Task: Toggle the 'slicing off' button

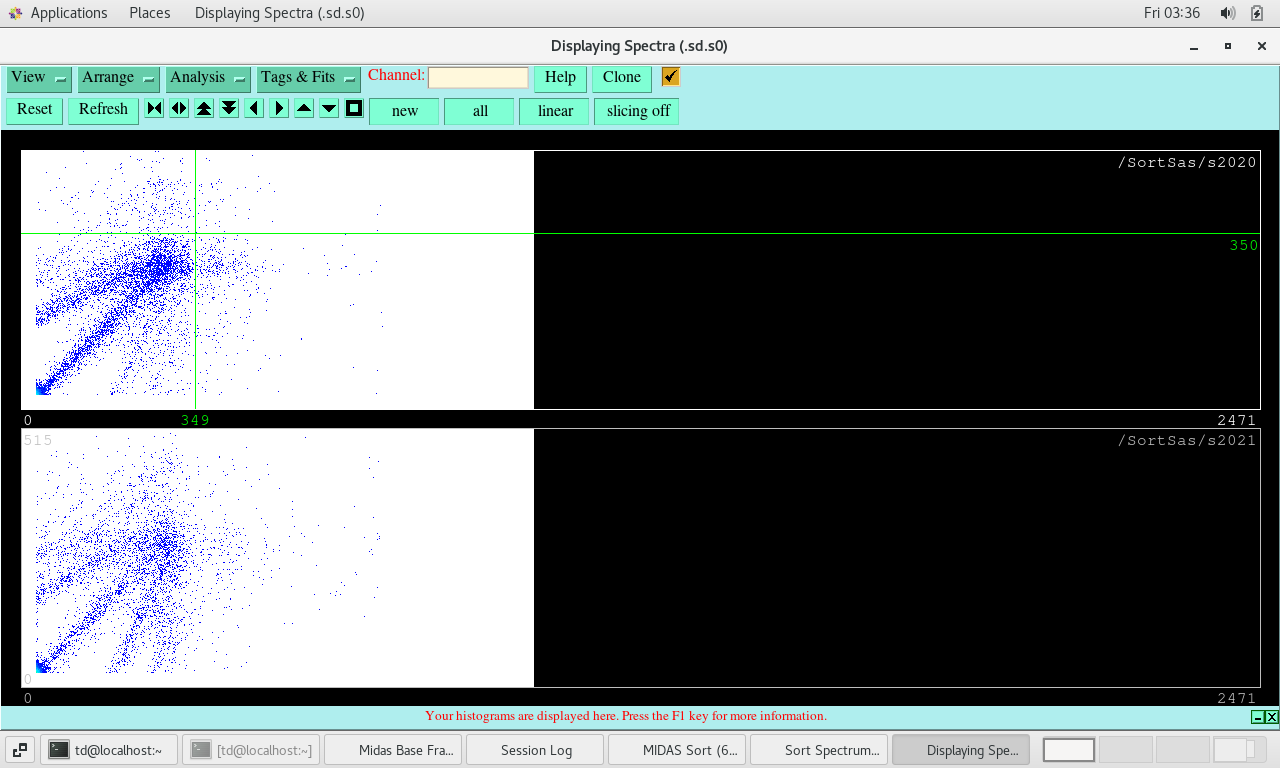Action: click(637, 111)
